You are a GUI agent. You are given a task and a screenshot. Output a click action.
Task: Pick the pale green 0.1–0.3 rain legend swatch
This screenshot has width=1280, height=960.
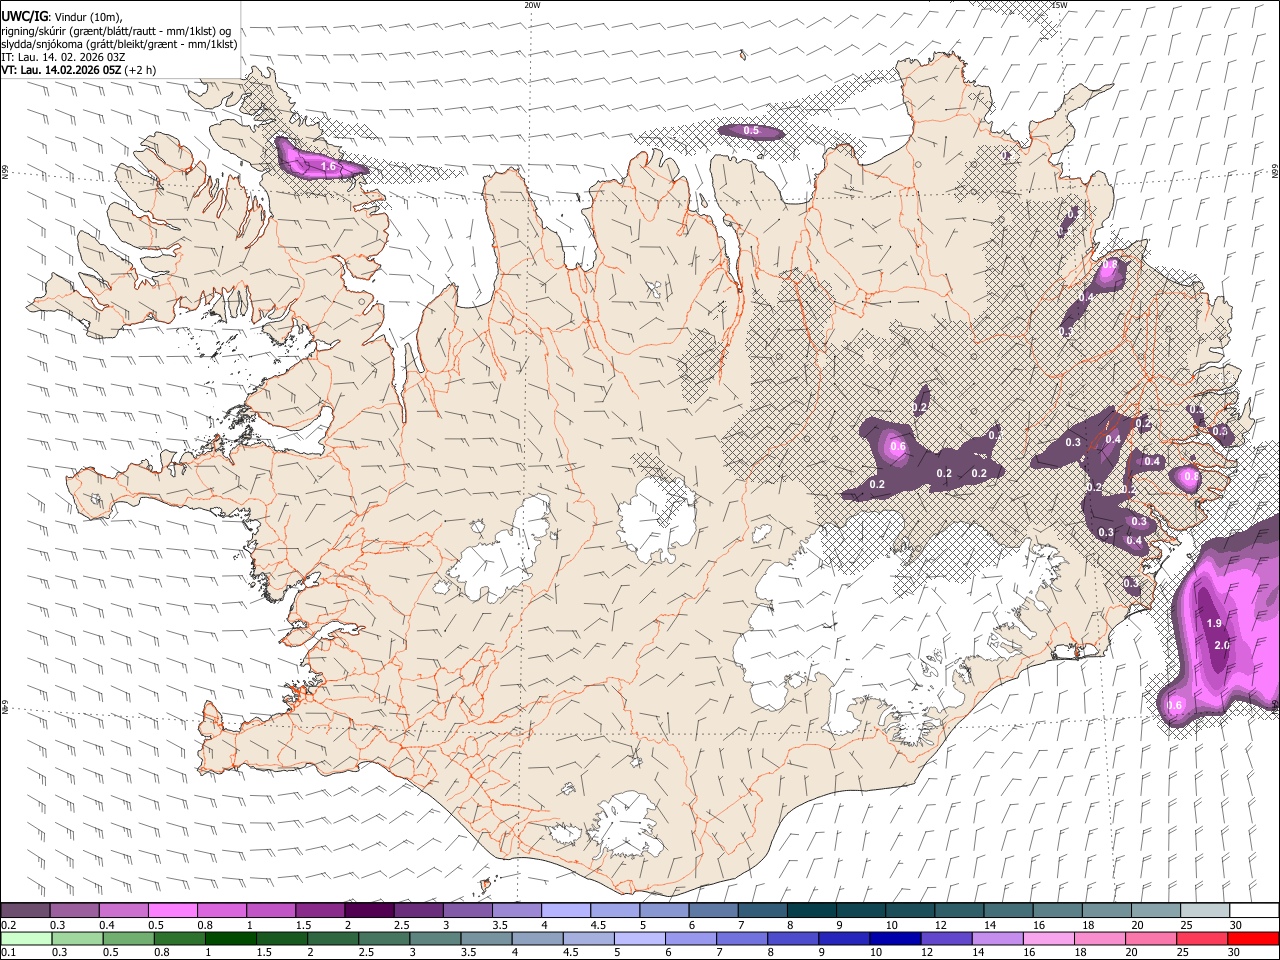pyautogui.click(x=26, y=939)
